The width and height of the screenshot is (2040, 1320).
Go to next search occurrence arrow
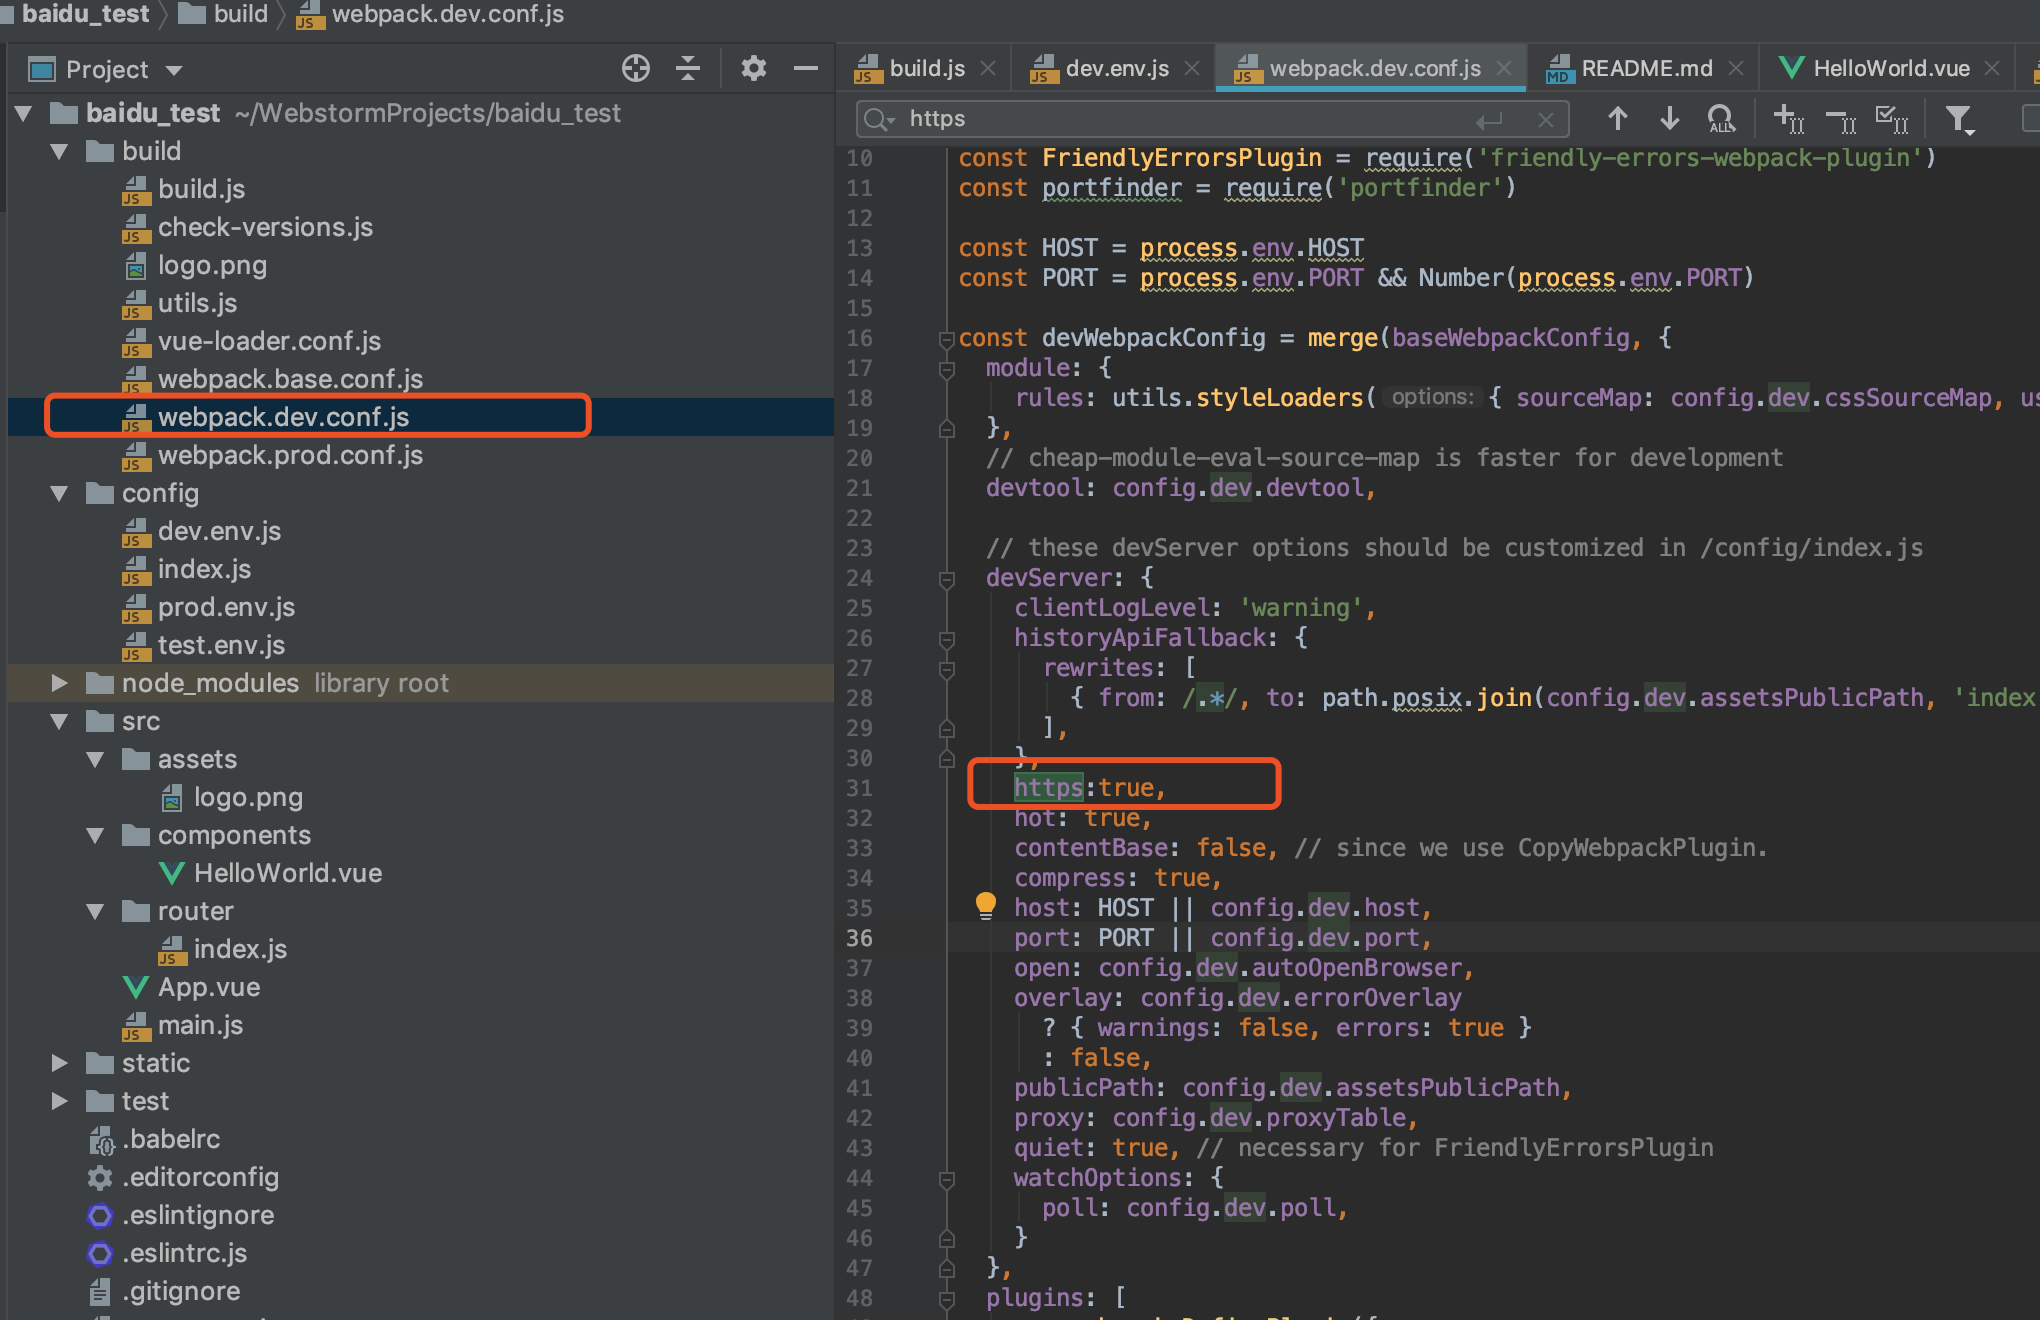[x=1669, y=119]
